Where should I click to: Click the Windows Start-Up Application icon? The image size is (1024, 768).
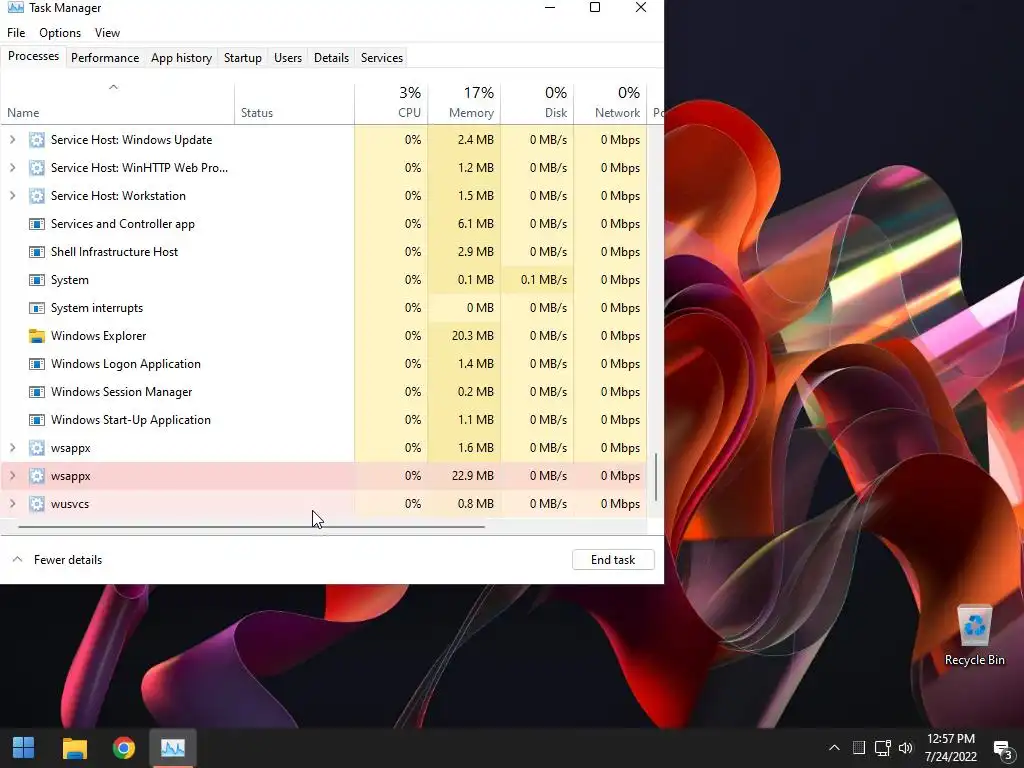(x=37, y=420)
